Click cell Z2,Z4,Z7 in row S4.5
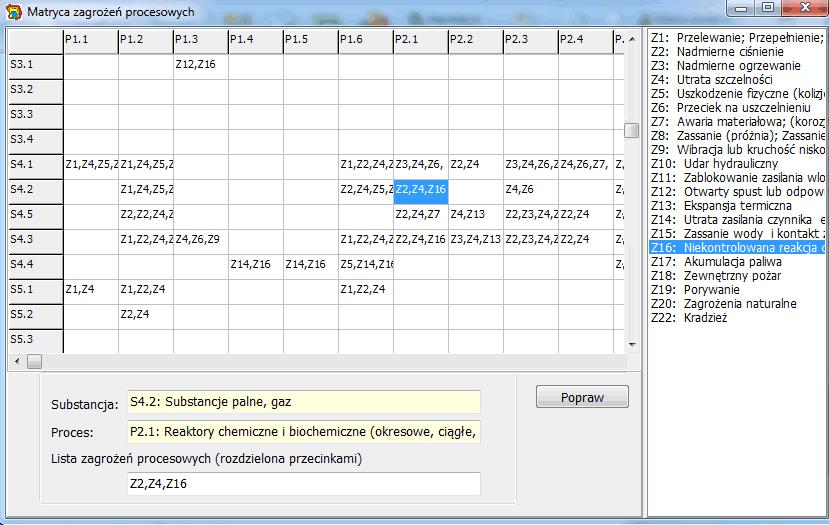 coord(421,217)
